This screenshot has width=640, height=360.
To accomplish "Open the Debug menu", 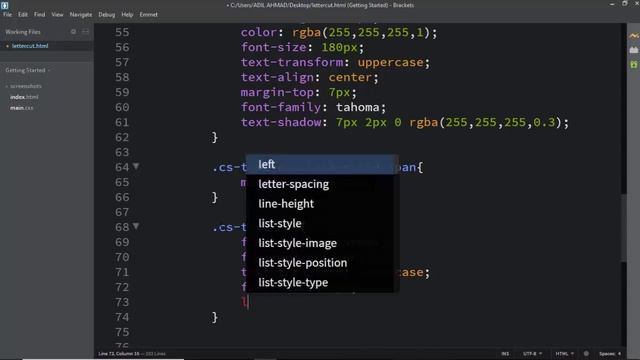I will [107, 14].
